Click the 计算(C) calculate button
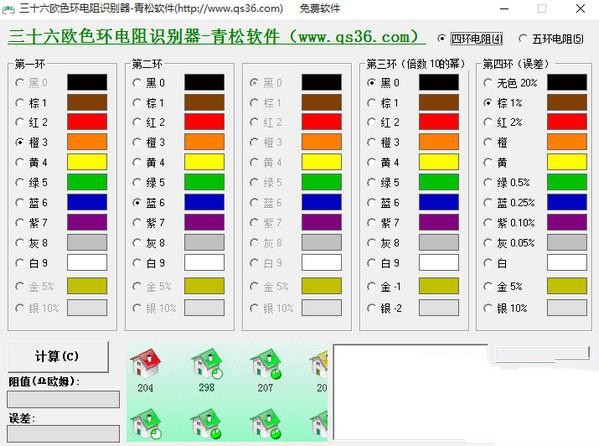Image resolution: width=599 pixels, height=446 pixels. coord(58,357)
